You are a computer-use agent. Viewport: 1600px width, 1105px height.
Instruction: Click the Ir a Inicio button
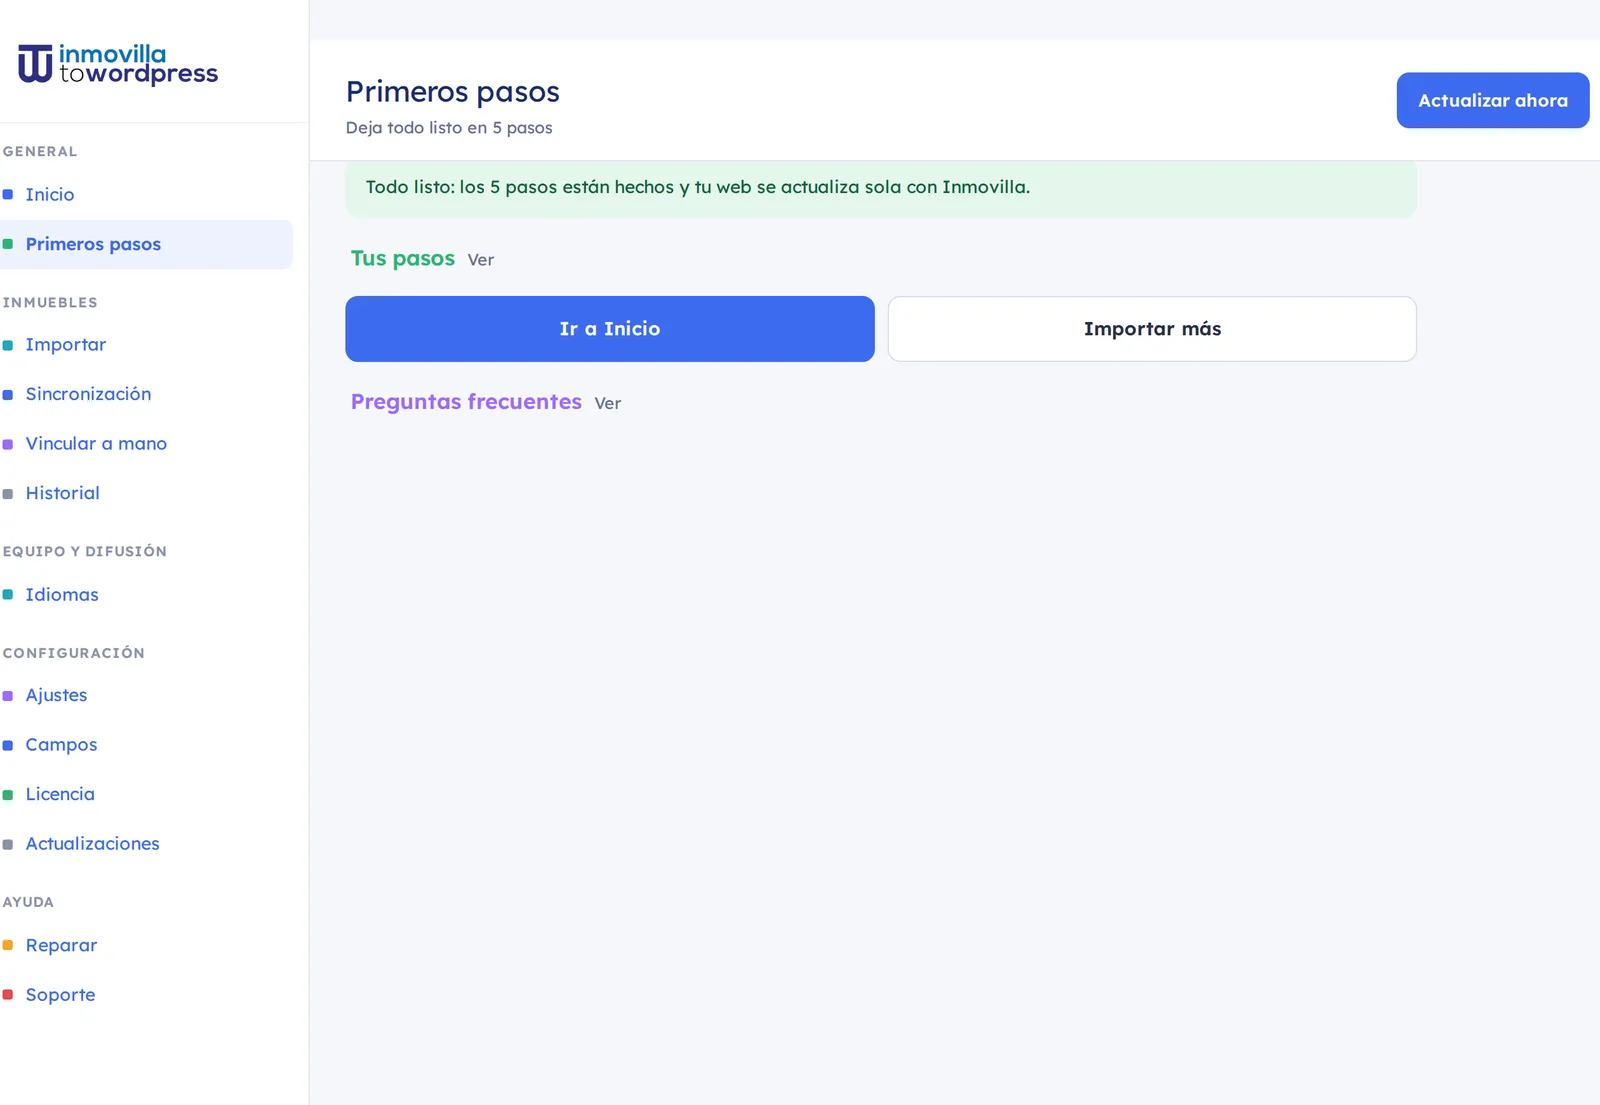(x=610, y=329)
